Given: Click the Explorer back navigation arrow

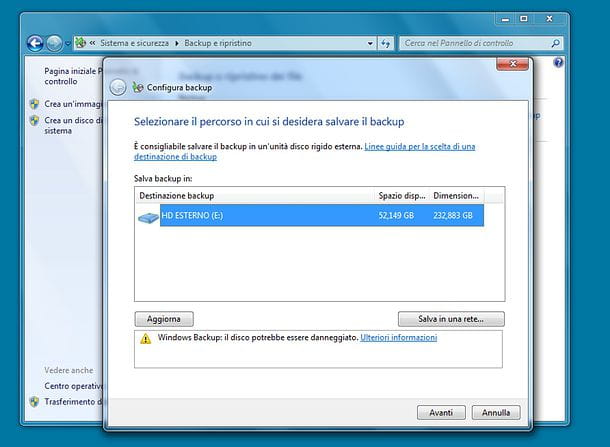Looking at the screenshot, I should click(35, 43).
